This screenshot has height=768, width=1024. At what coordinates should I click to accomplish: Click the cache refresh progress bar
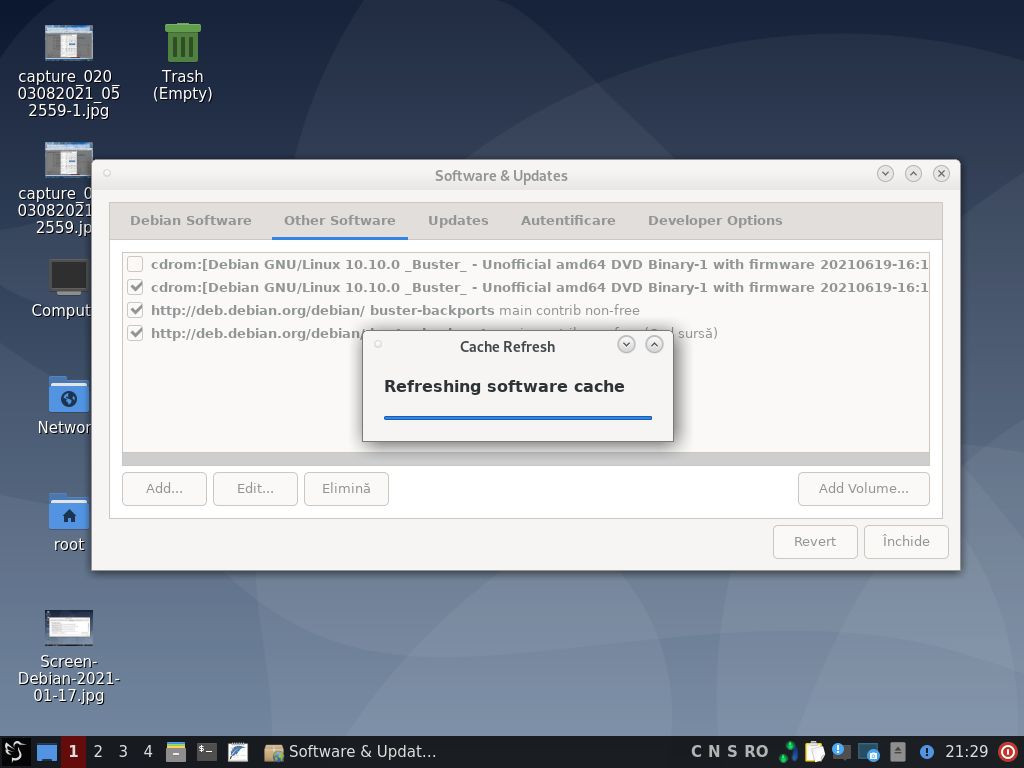coord(518,418)
